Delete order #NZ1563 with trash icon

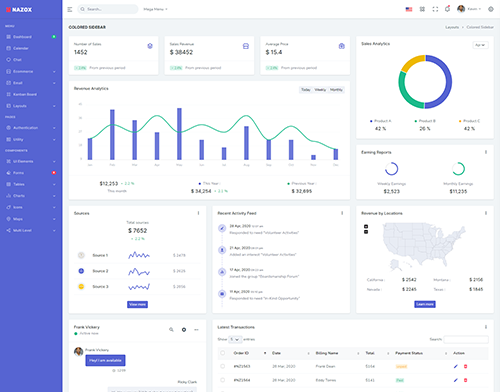[x=466, y=366]
